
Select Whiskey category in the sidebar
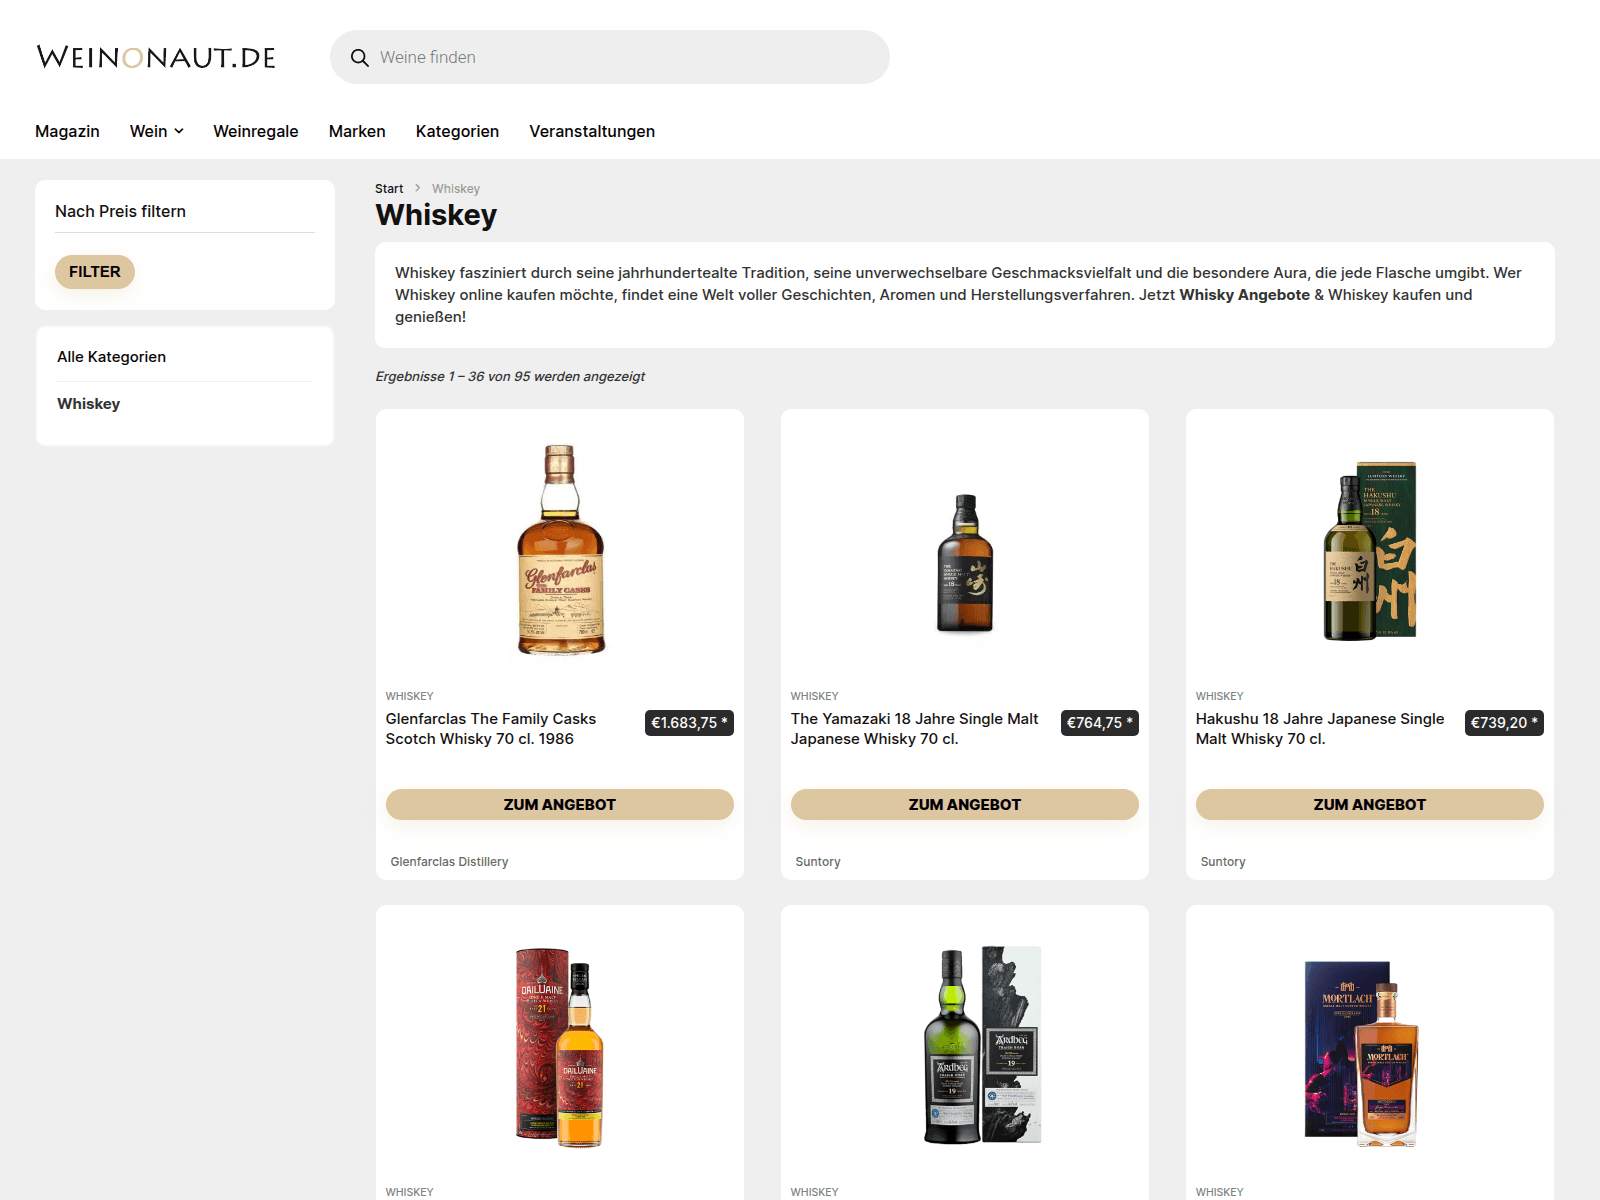[x=88, y=404]
